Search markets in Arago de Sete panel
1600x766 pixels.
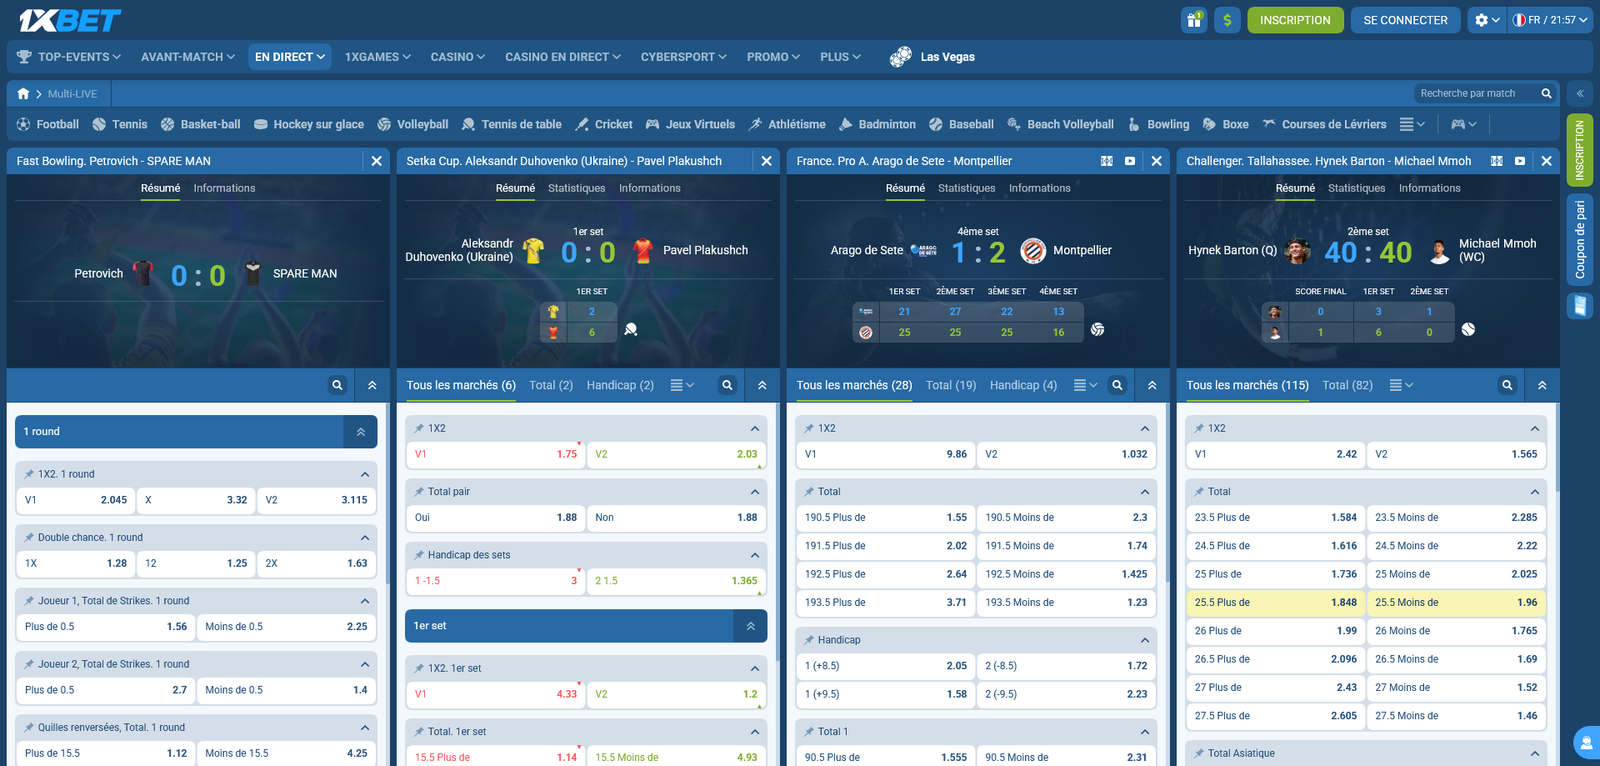pos(1117,385)
